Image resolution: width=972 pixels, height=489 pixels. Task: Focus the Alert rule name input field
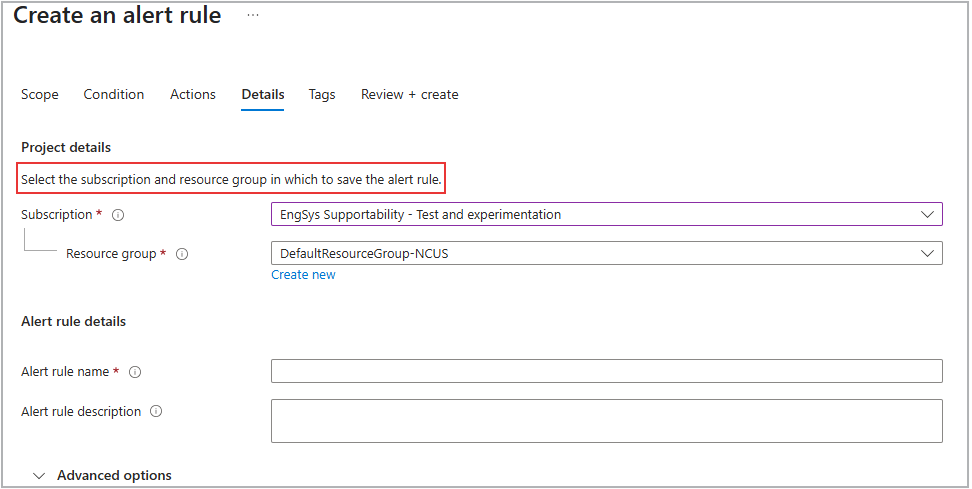606,371
